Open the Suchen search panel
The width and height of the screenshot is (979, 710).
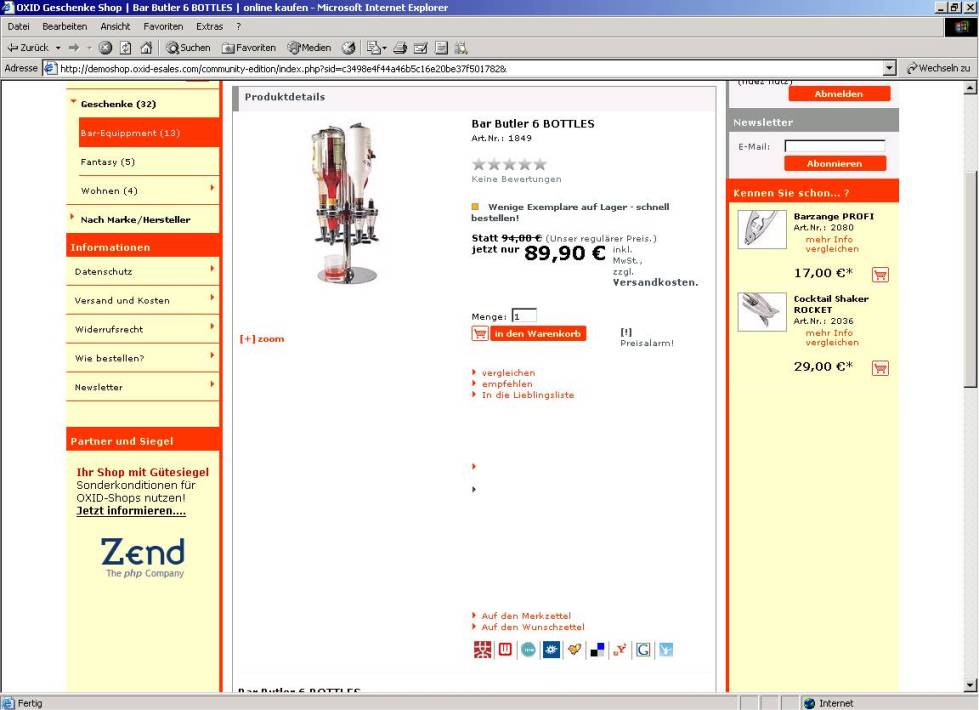[x=188, y=47]
